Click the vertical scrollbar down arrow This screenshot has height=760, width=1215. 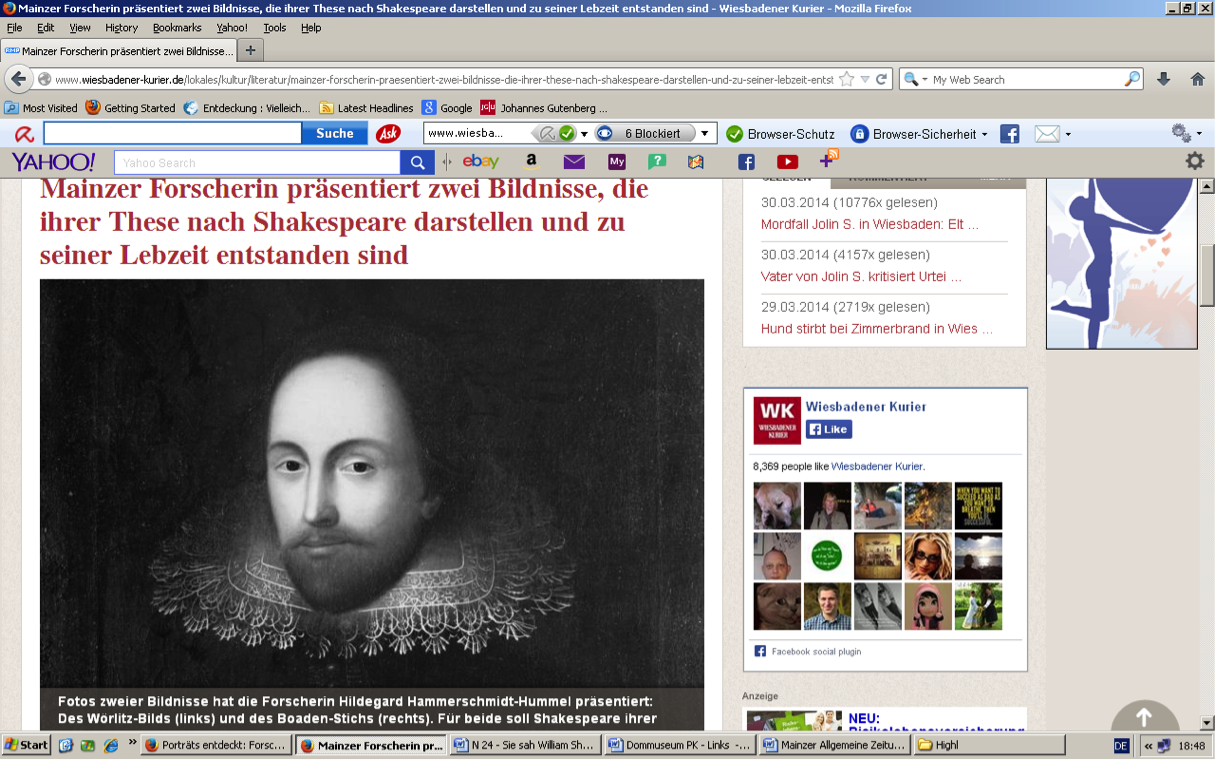(x=1206, y=722)
